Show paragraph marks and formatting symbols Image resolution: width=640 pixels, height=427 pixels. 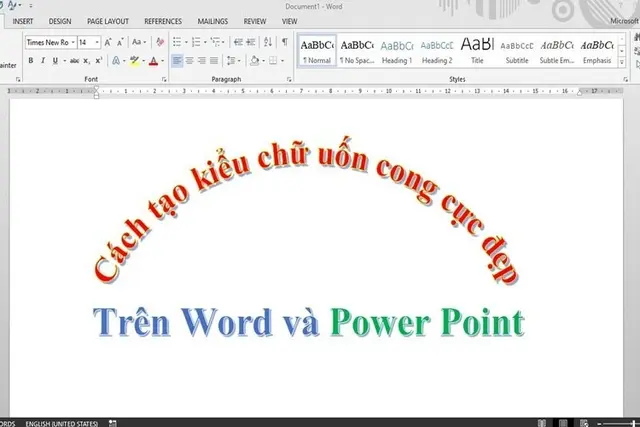tap(285, 42)
